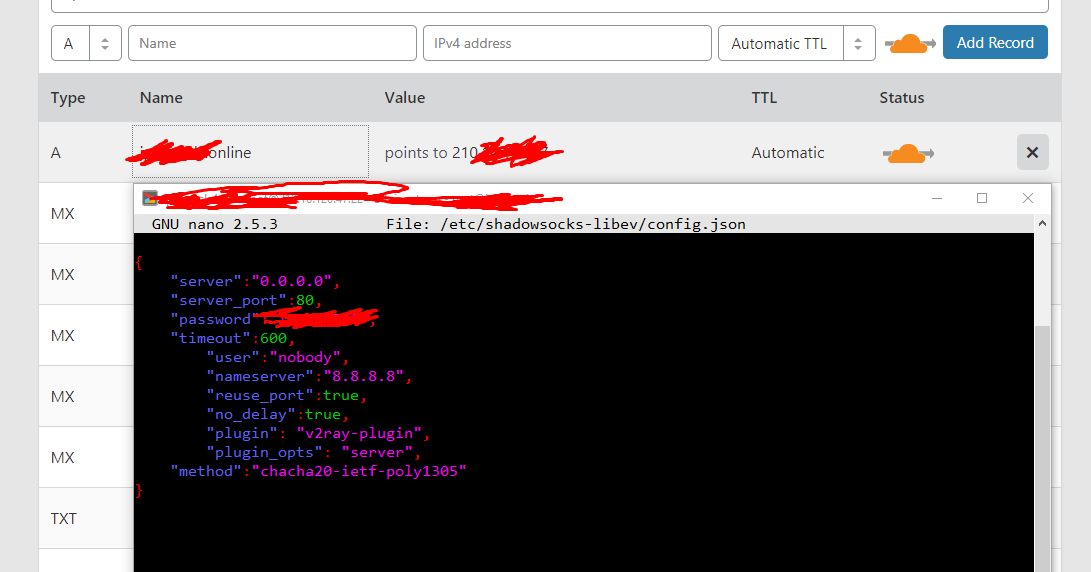Toggle the orange cloud status in the A record row
Screen dimensions: 1091x572
(908, 153)
